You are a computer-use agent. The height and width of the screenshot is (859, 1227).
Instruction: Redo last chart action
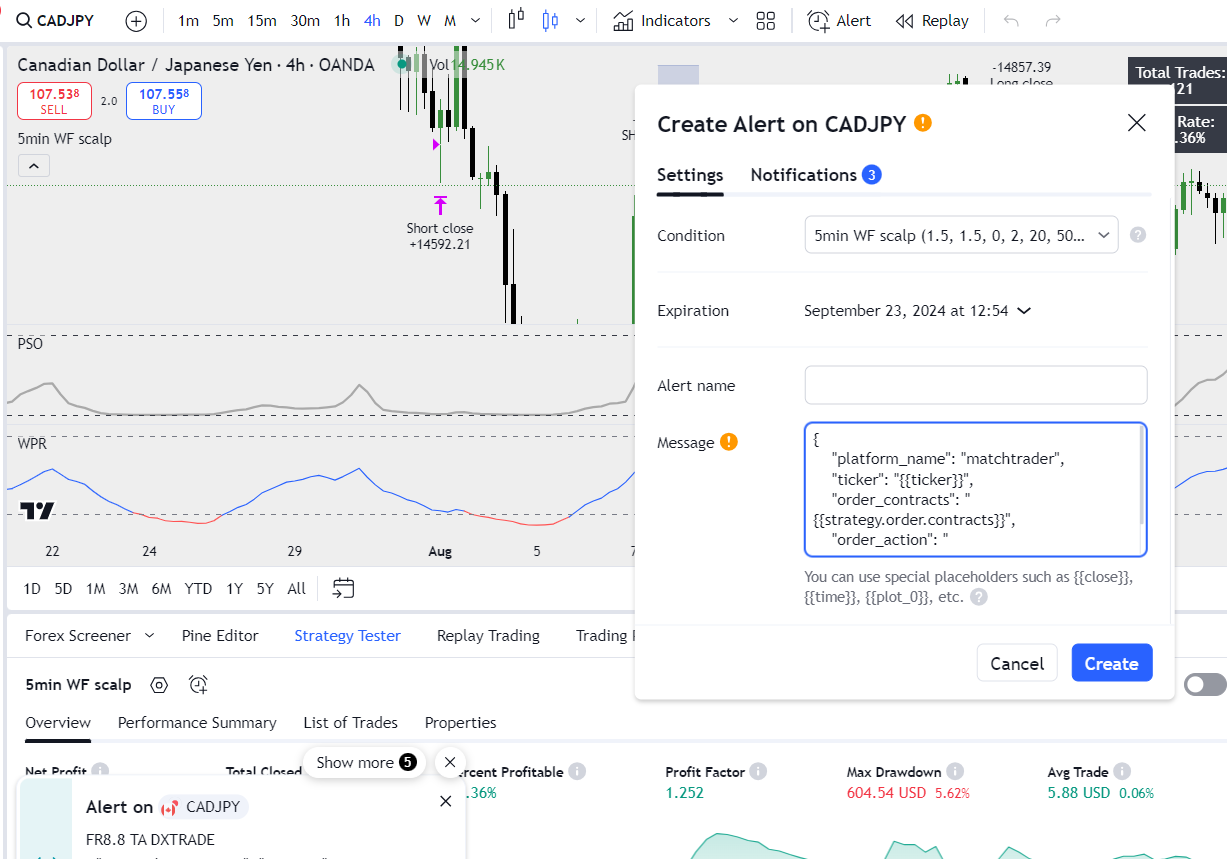click(1053, 20)
